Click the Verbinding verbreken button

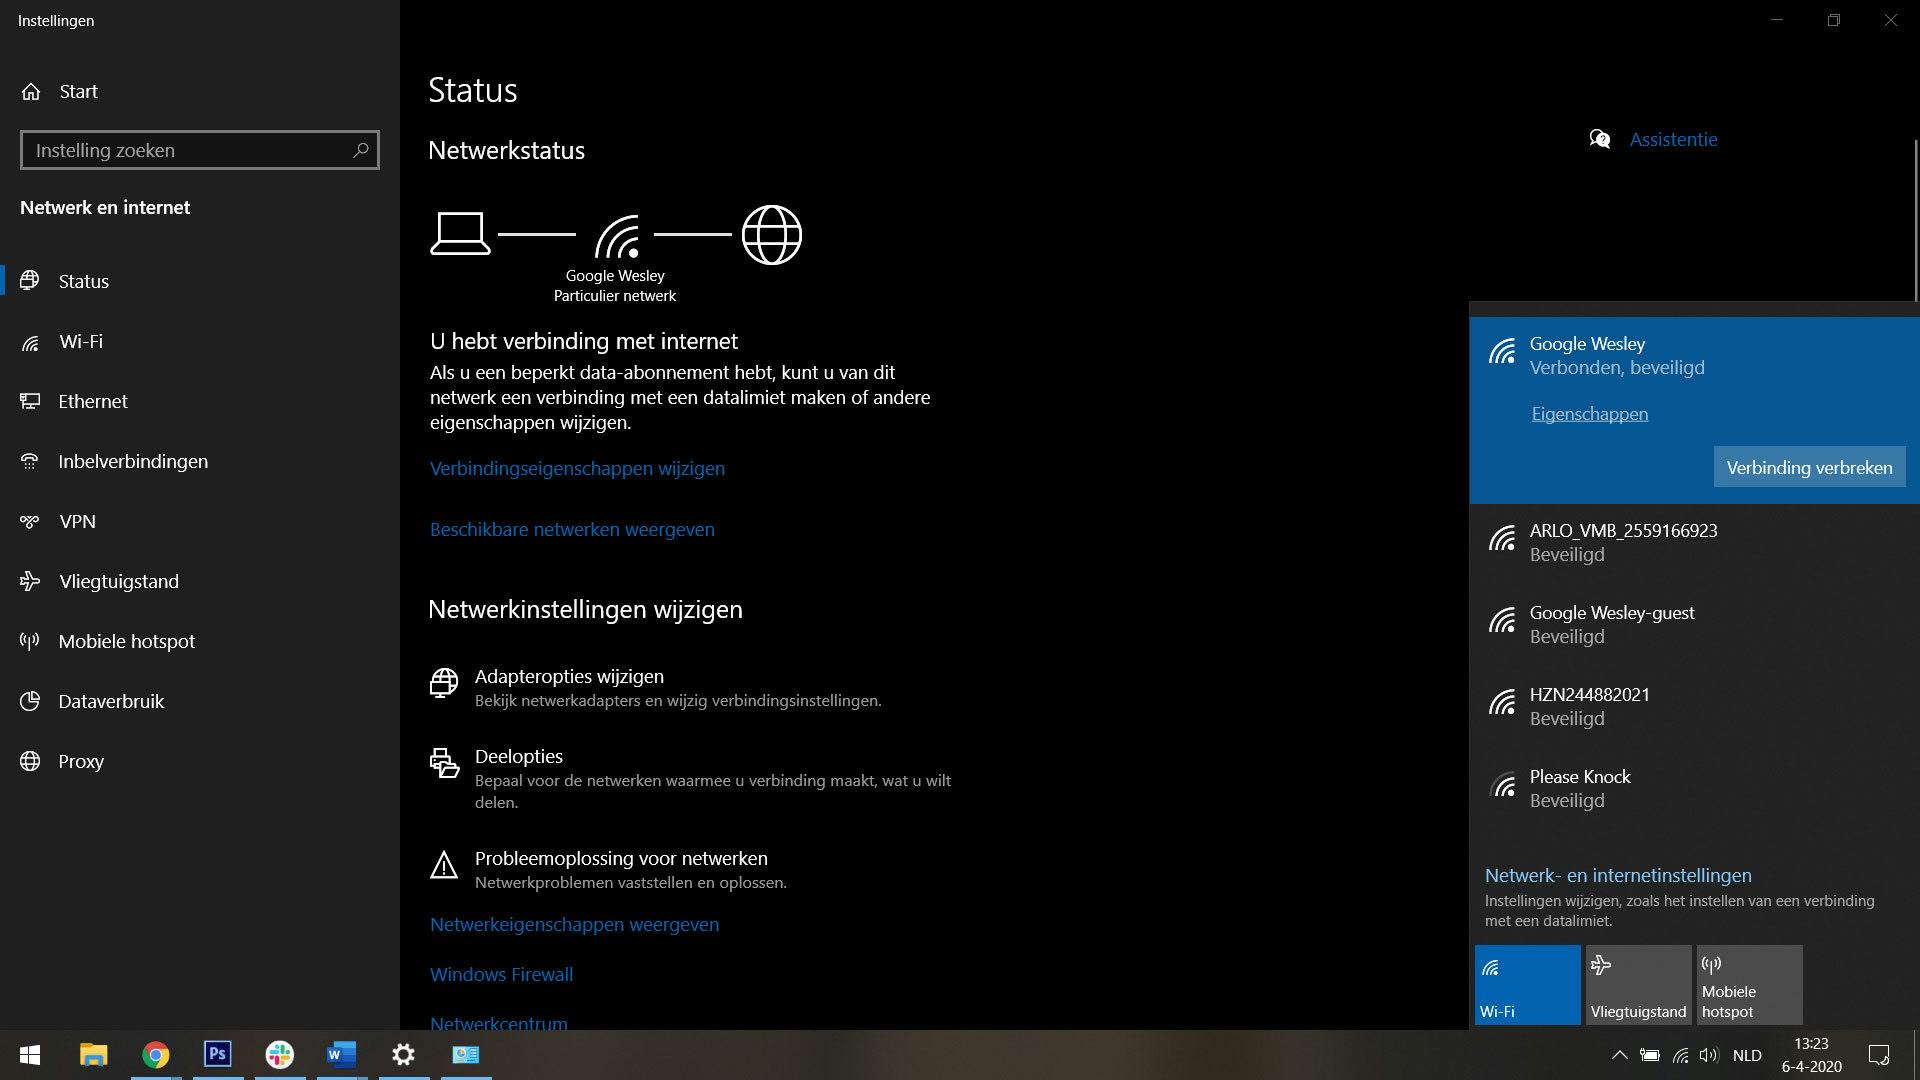(x=1808, y=467)
